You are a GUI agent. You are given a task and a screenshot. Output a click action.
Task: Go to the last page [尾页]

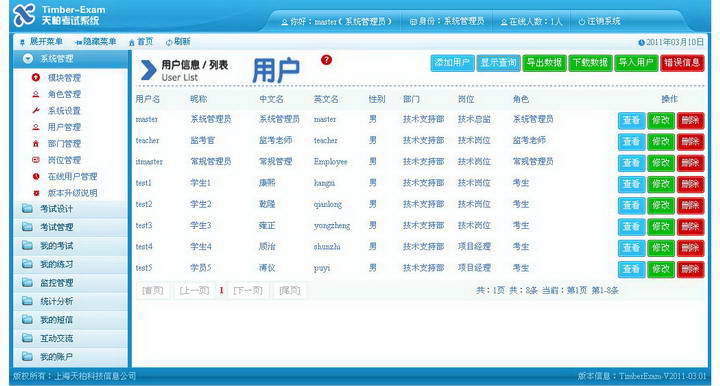(x=289, y=291)
